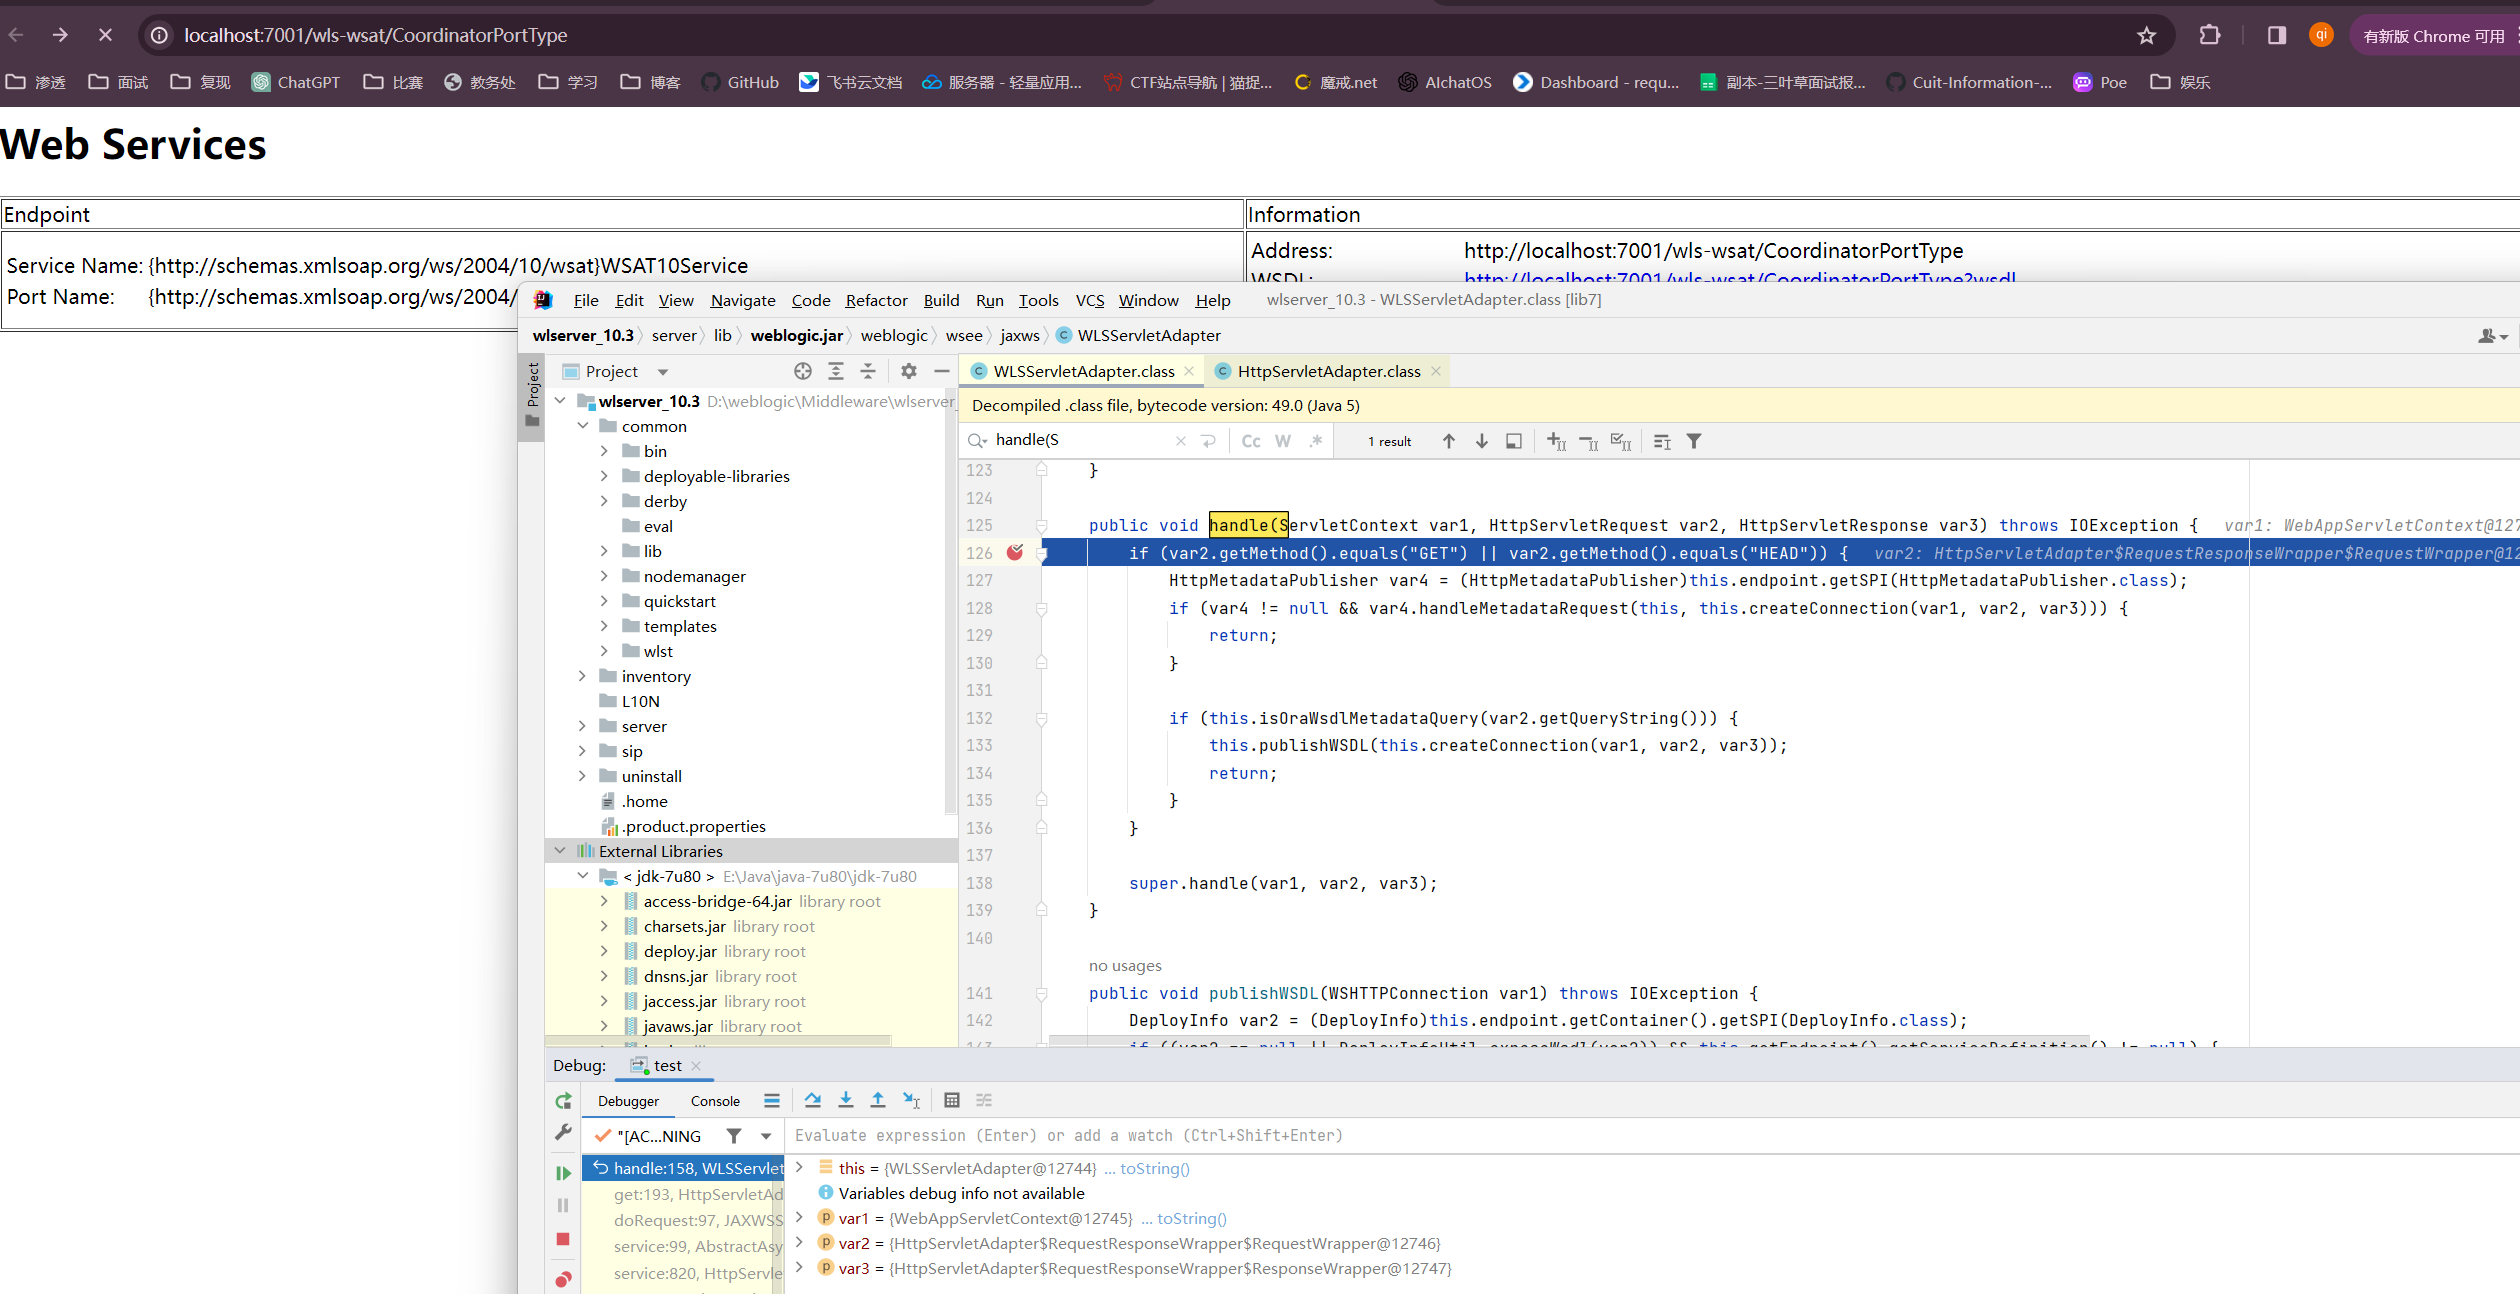The width and height of the screenshot is (2520, 1294).
Task: Hide the Project tool window
Action: (x=941, y=371)
